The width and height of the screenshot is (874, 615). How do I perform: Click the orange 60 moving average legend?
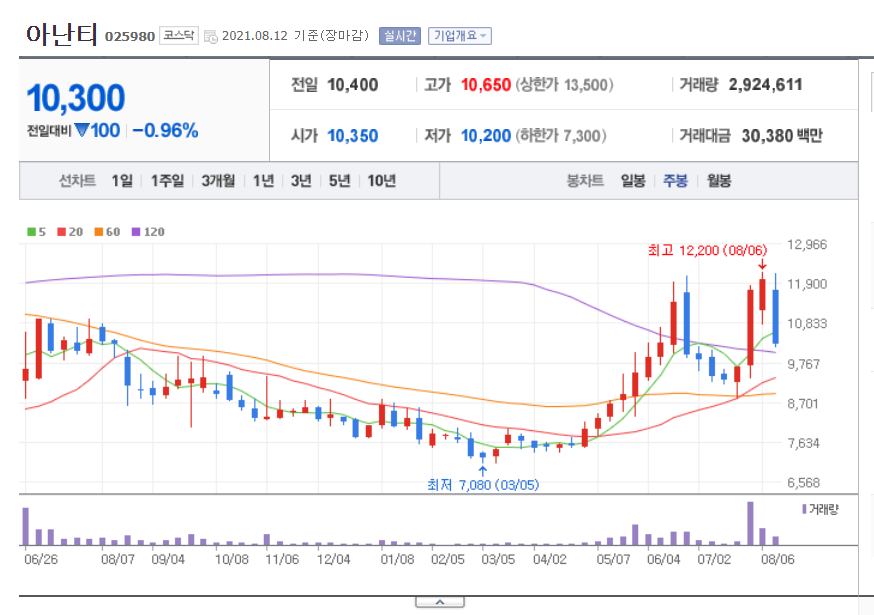tap(107, 232)
